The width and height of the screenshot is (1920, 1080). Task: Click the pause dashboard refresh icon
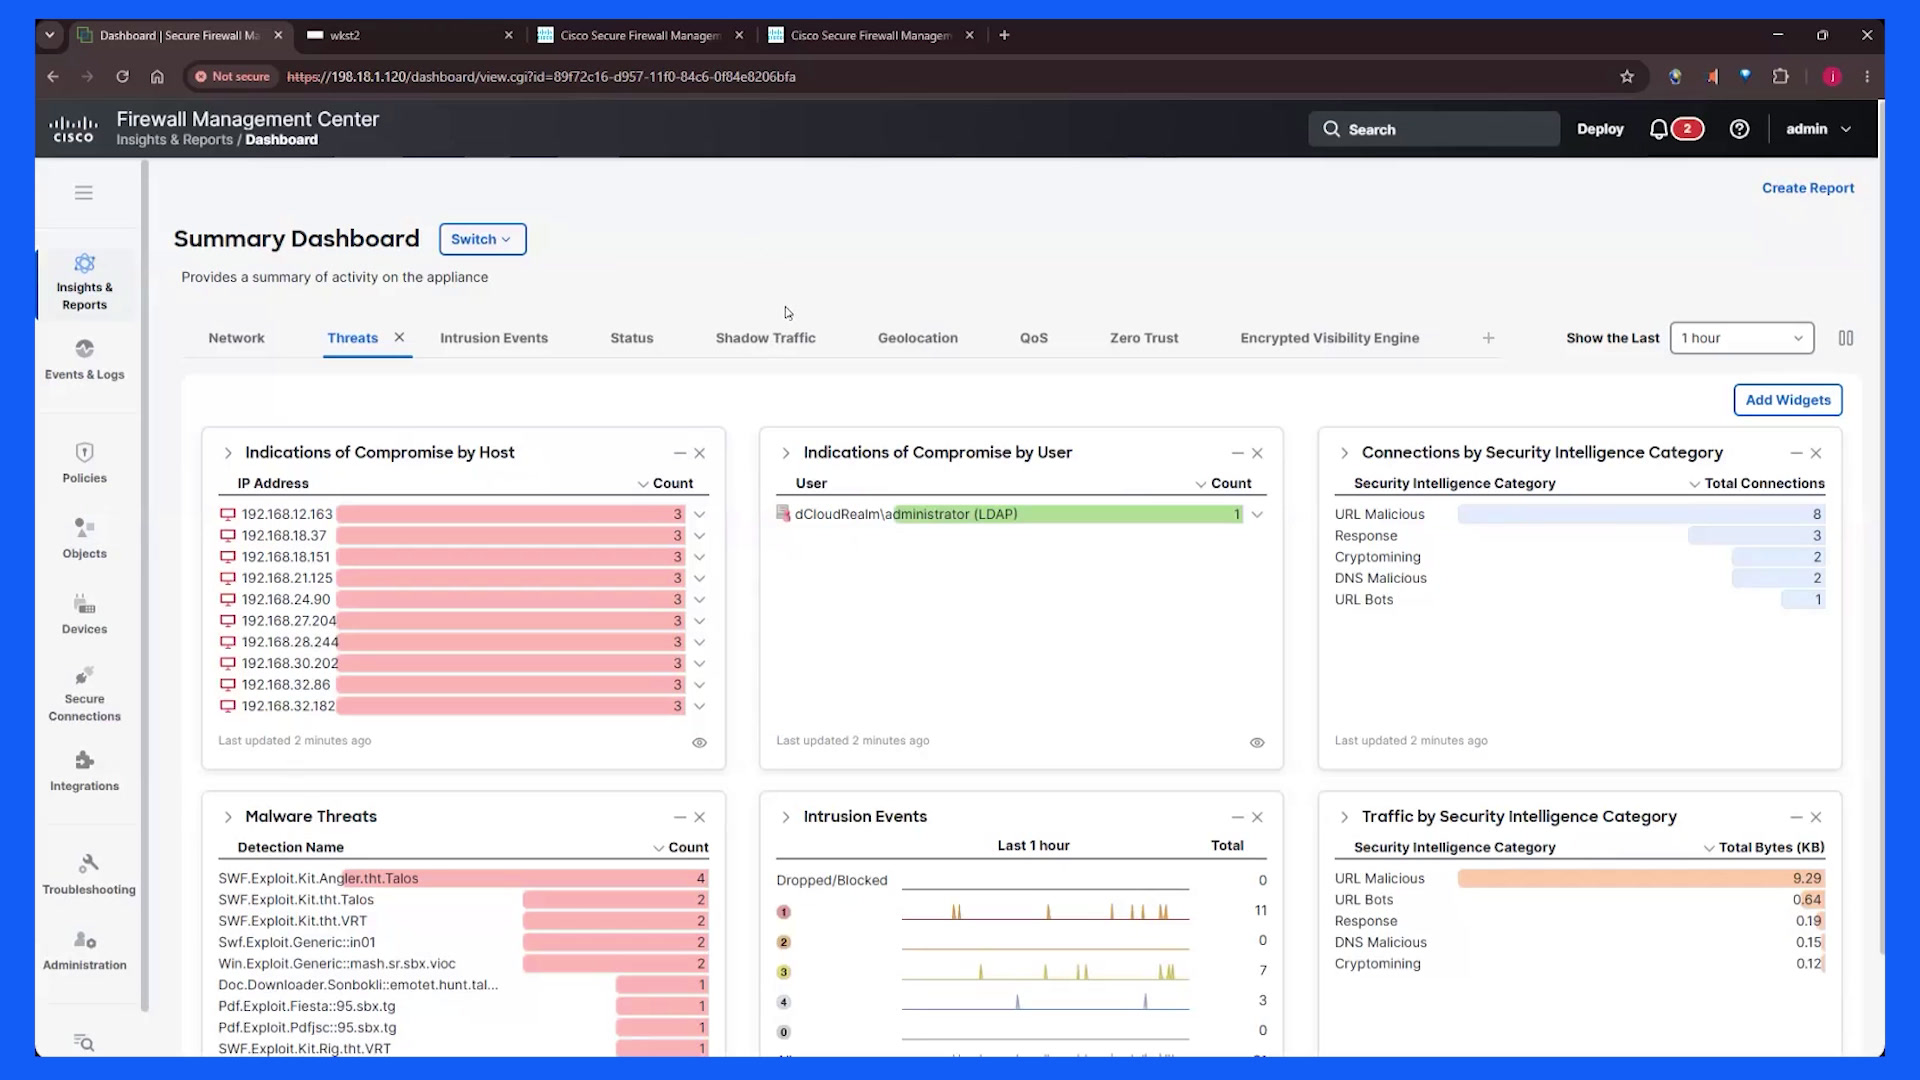pyautogui.click(x=1846, y=338)
